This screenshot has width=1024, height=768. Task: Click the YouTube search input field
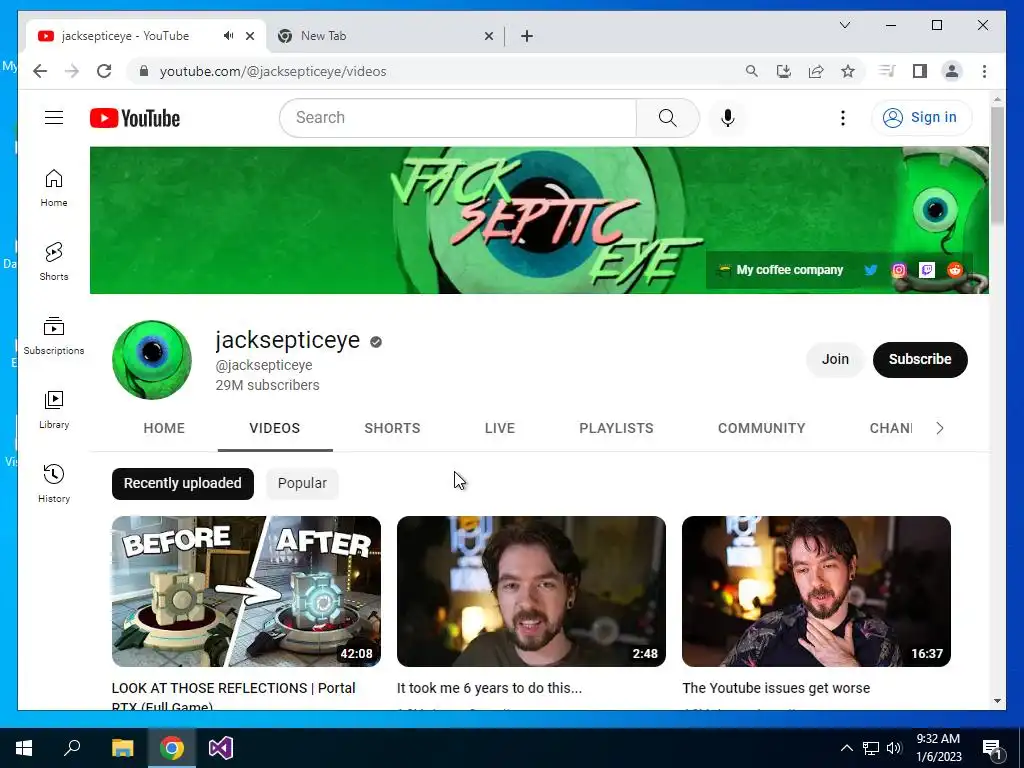pos(458,118)
